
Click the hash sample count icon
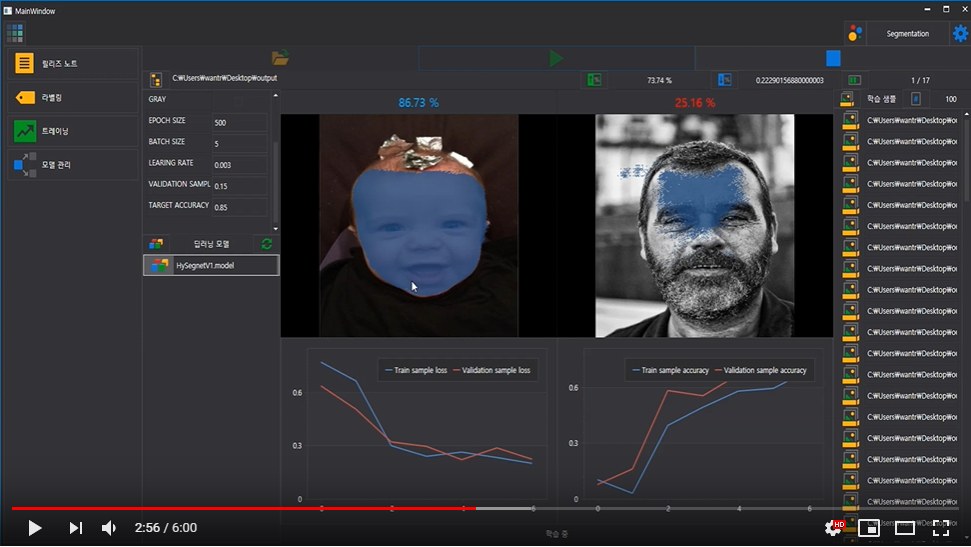point(915,98)
